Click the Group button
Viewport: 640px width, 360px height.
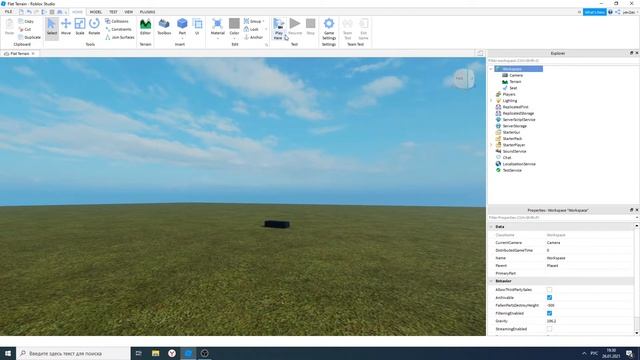tap(252, 21)
